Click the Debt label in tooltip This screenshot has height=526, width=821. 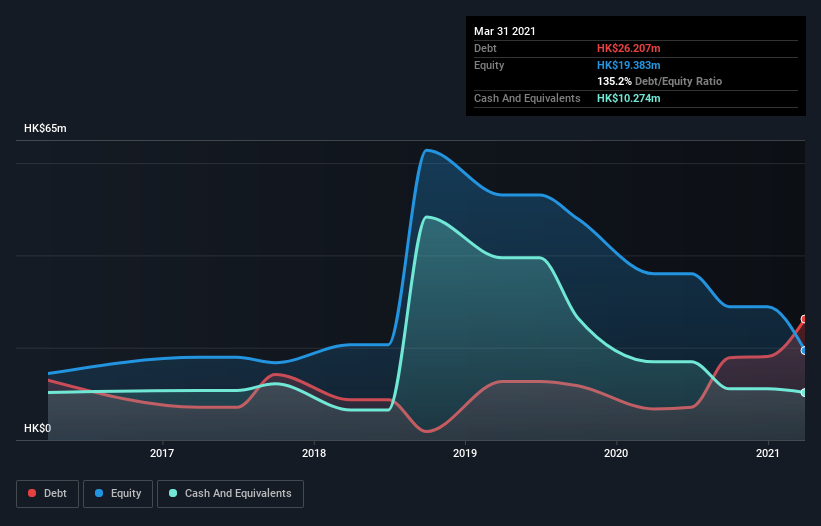pyautogui.click(x=485, y=48)
